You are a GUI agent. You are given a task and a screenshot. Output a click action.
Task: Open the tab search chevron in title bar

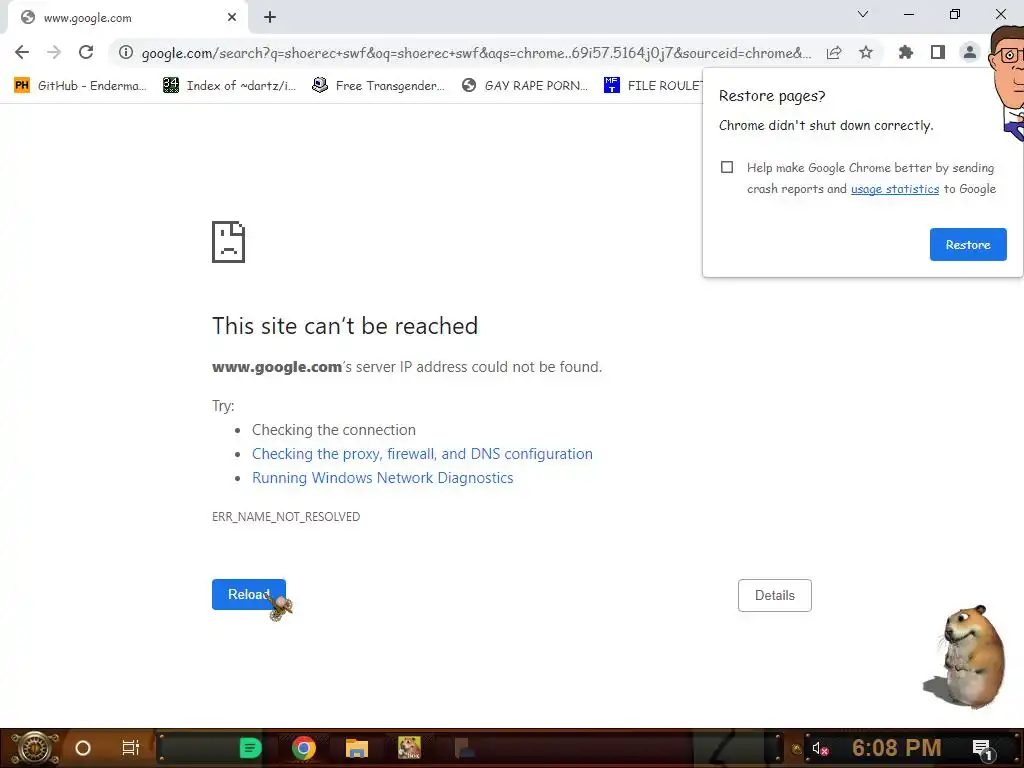pyautogui.click(x=863, y=14)
